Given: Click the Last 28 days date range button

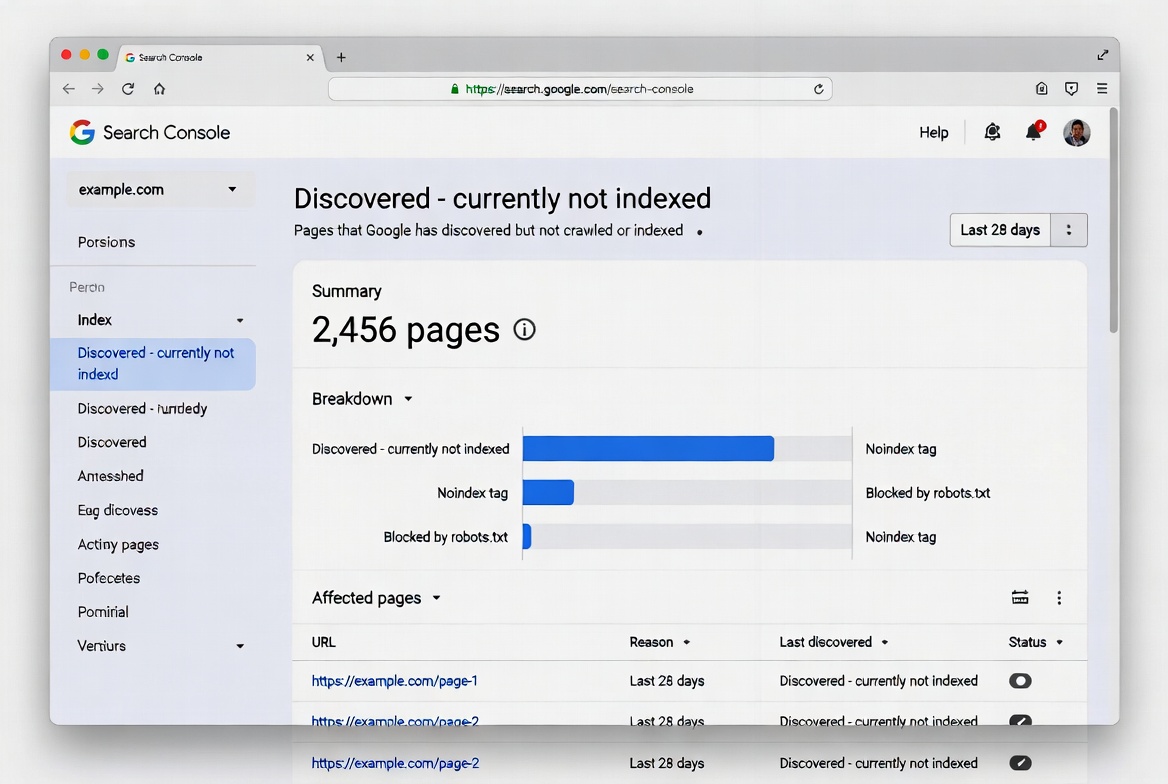Looking at the screenshot, I should [x=998, y=229].
